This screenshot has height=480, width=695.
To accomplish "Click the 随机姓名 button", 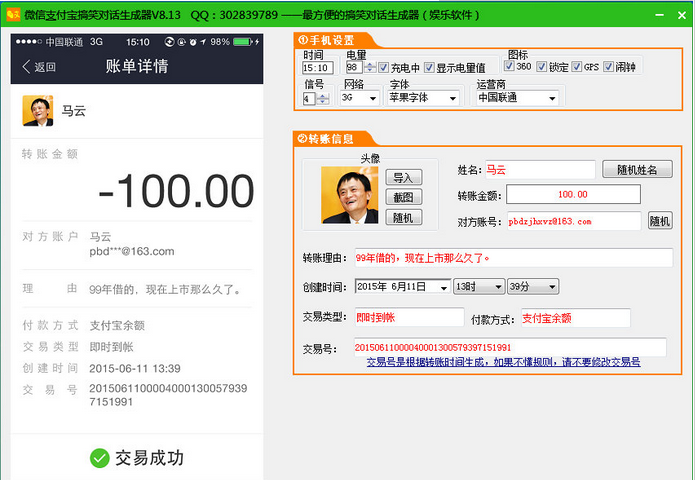I will click(x=638, y=169).
